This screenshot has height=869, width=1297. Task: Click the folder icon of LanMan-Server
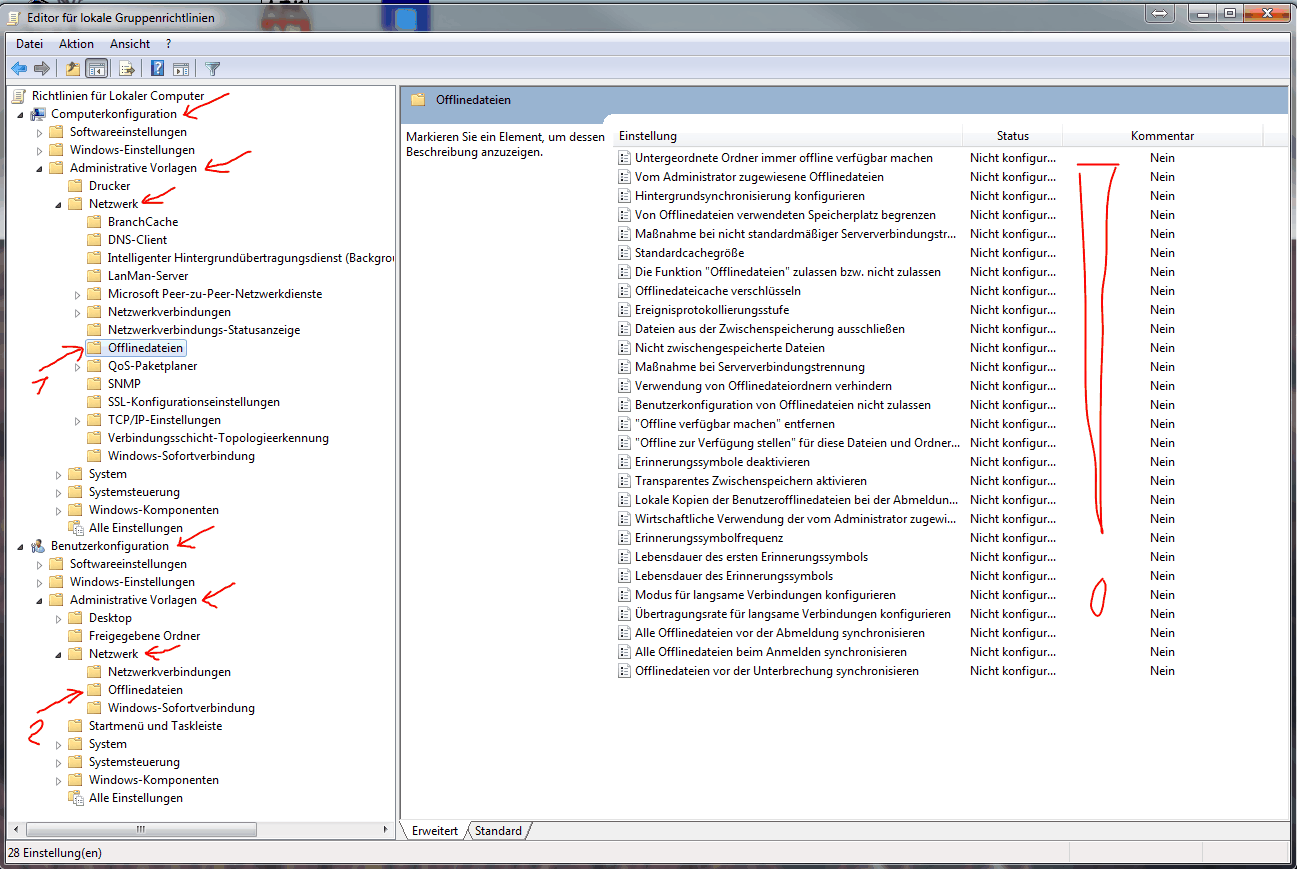94,276
